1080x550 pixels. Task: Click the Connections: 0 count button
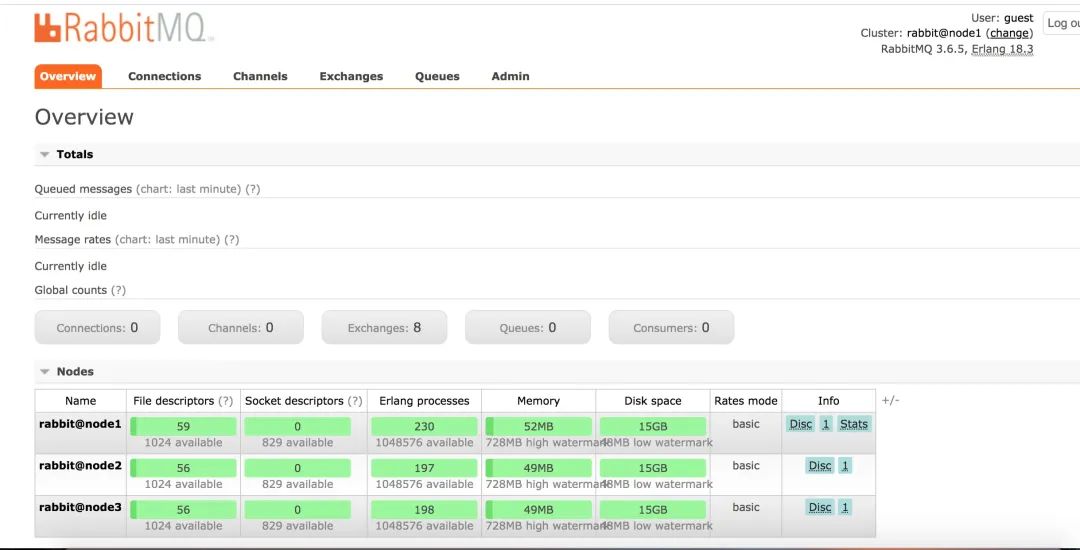point(97,328)
